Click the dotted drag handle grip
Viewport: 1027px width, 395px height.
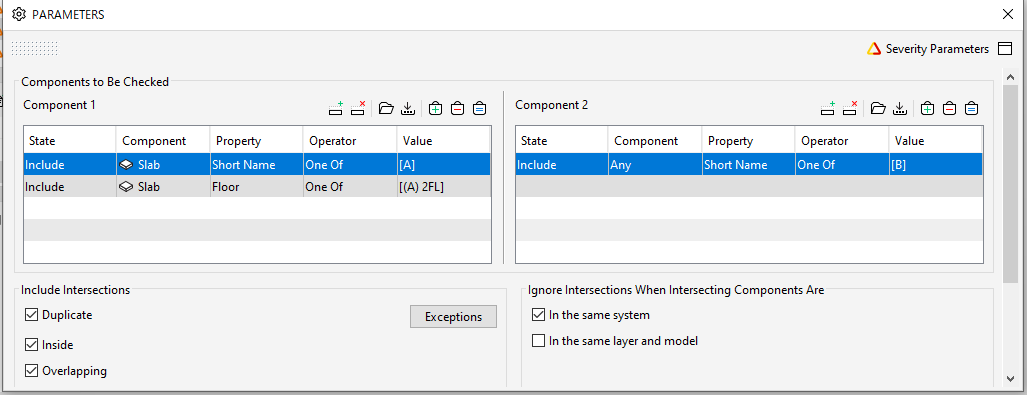[x=35, y=48]
